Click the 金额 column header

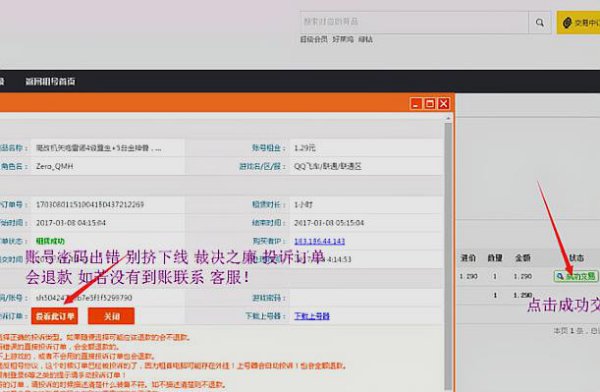(x=523, y=258)
